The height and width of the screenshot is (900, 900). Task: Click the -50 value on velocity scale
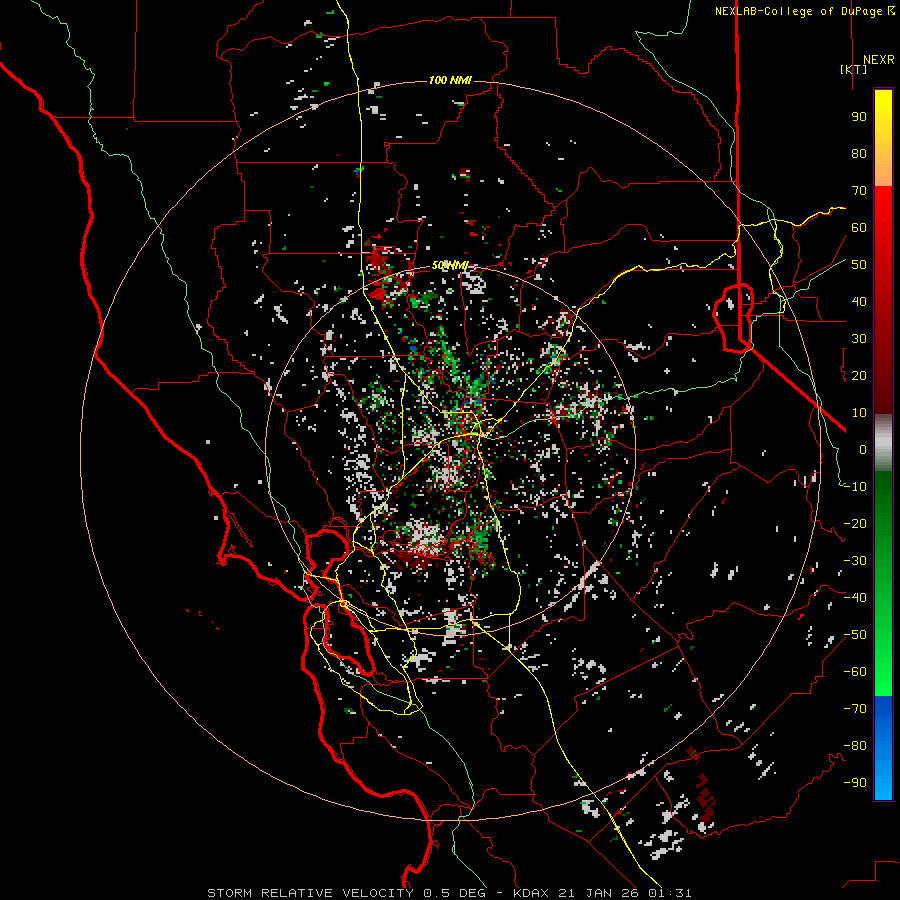point(855,635)
